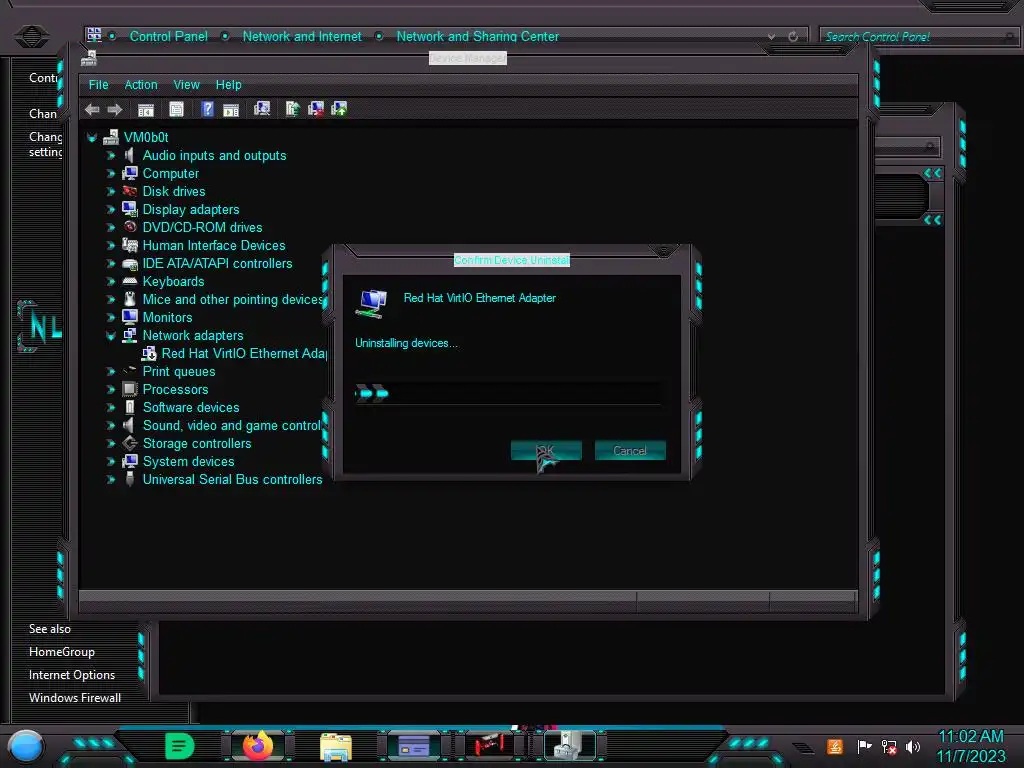Click the volume speaker tray icon
The image size is (1024, 768).
click(913, 746)
